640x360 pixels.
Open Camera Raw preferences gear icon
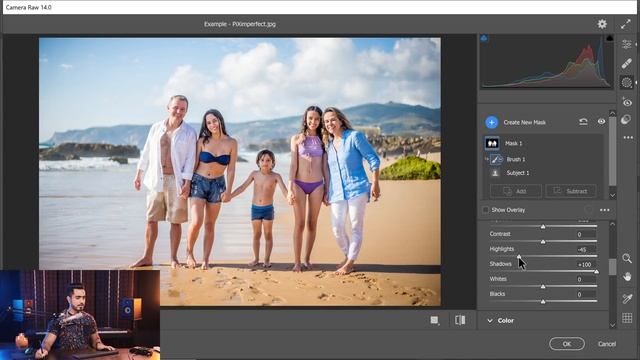[x=602, y=24]
